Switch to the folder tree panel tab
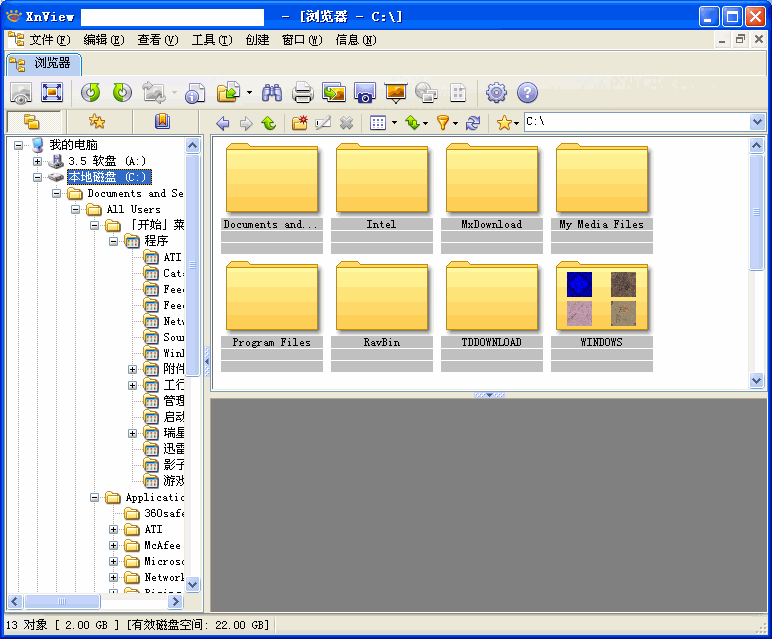Image resolution: width=772 pixels, height=639 pixels. pos(32,122)
